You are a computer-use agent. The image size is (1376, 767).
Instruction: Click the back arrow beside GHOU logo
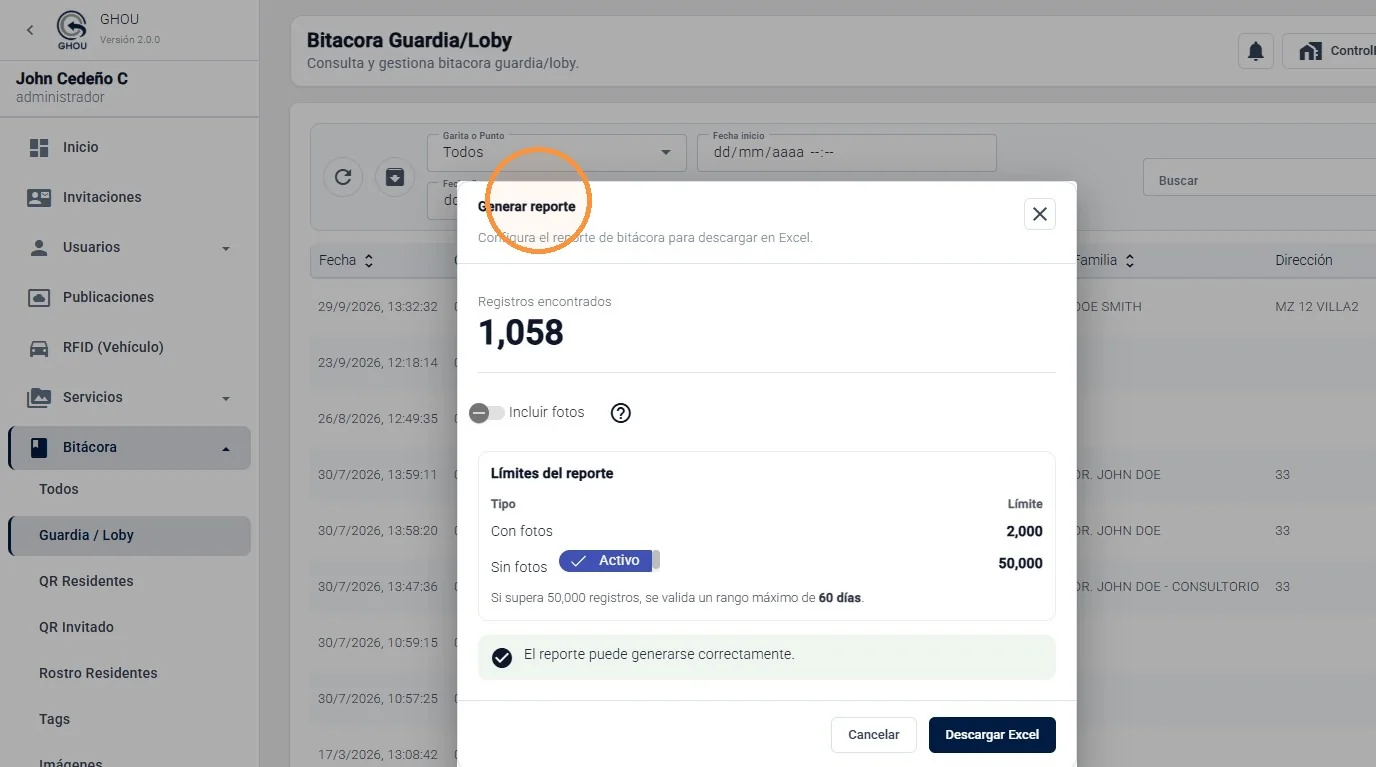[x=30, y=30]
